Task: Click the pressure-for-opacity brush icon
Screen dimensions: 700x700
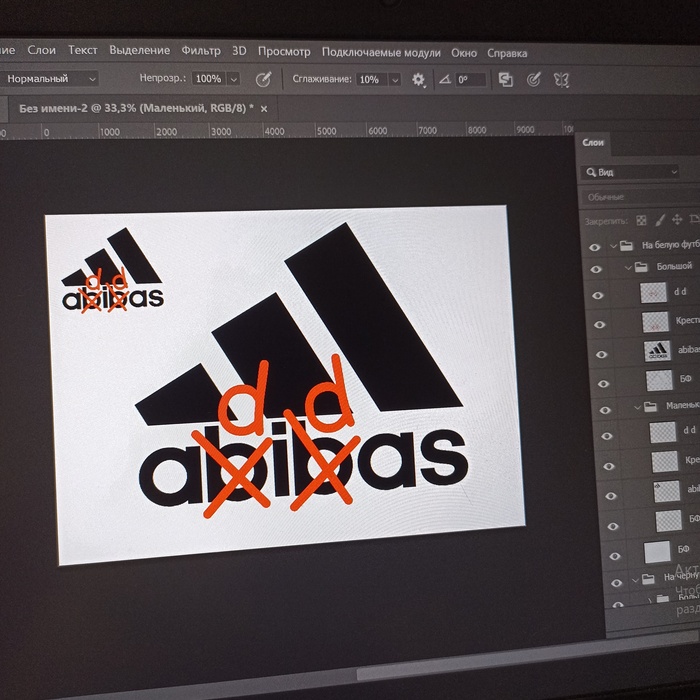Action: pos(264,79)
